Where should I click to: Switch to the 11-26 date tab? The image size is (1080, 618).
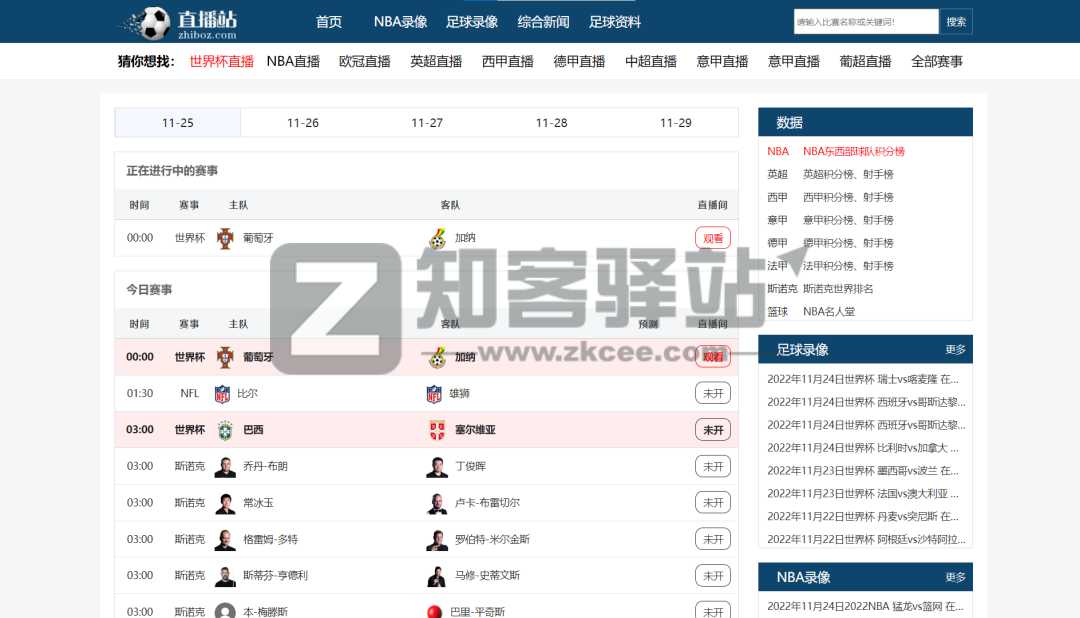pyautogui.click(x=301, y=121)
